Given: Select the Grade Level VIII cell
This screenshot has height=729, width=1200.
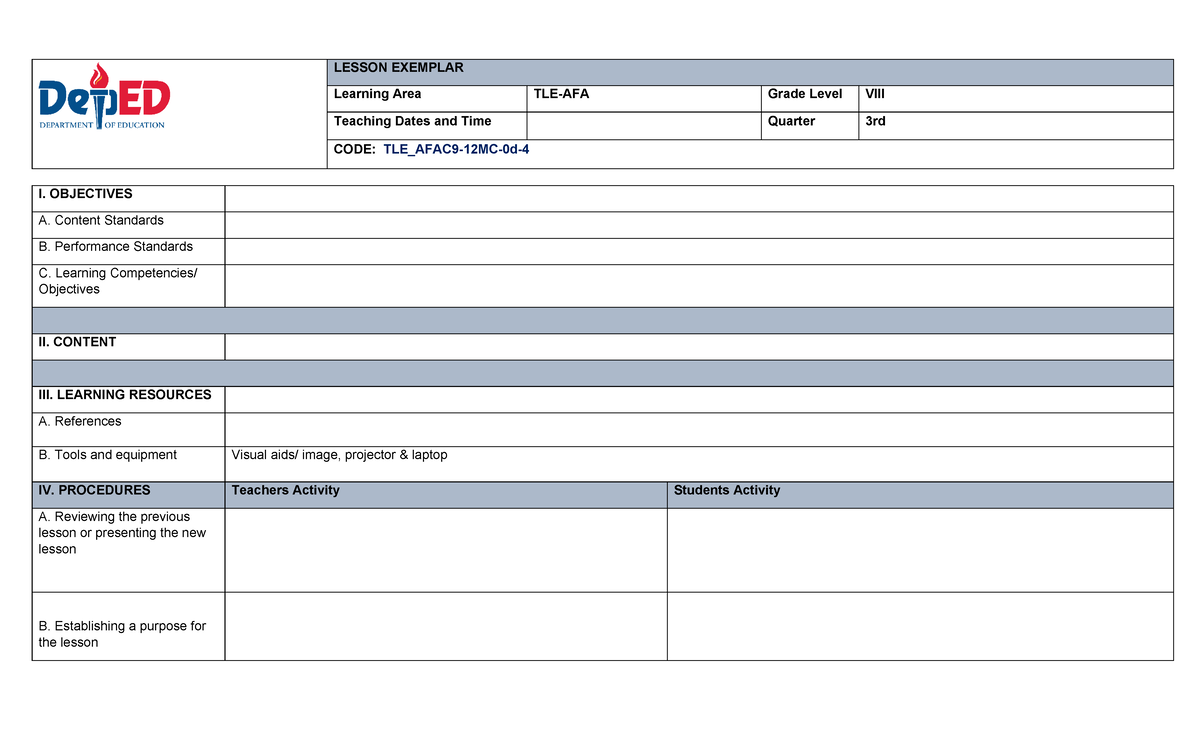Looking at the screenshot, I should pyautogui.click(x=875, y=94).
